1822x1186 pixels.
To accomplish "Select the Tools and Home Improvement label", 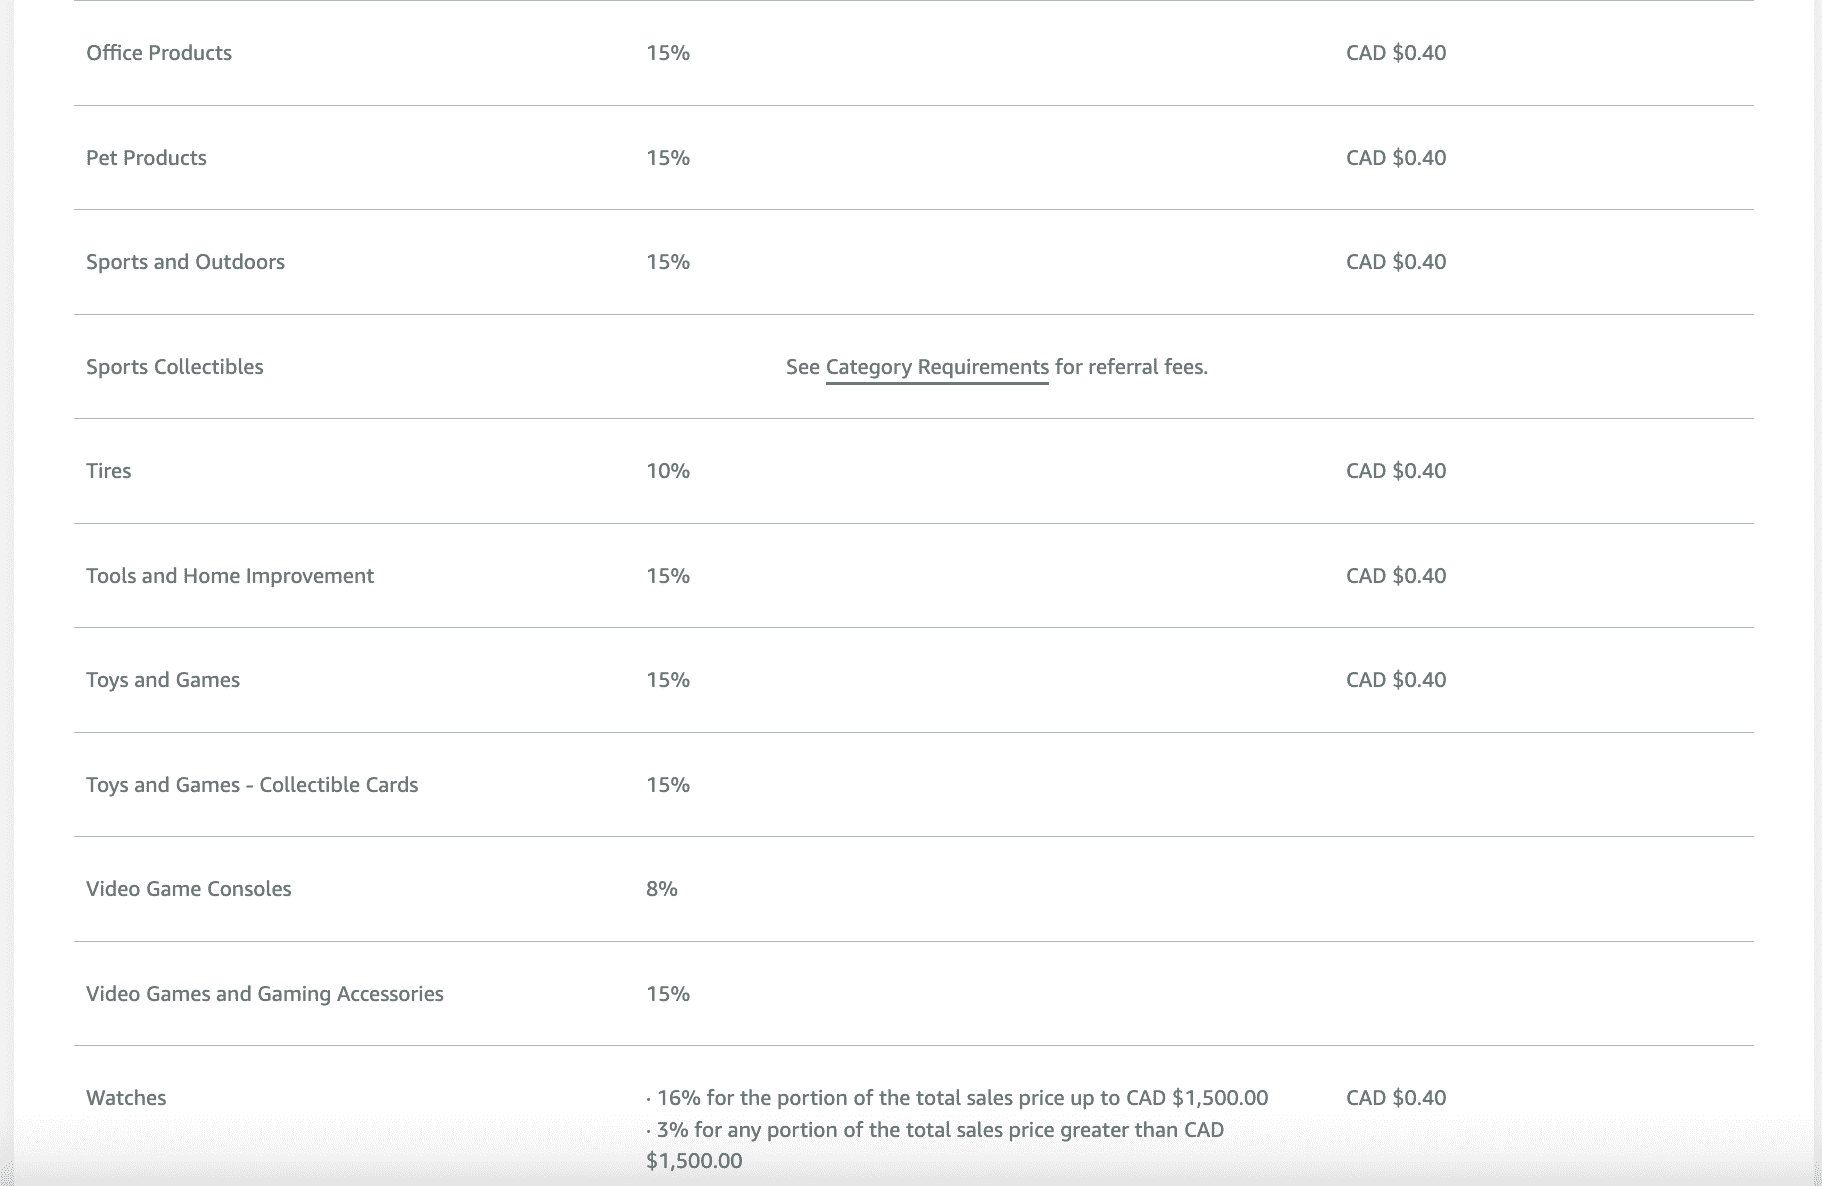I will [x=230, y=576].
